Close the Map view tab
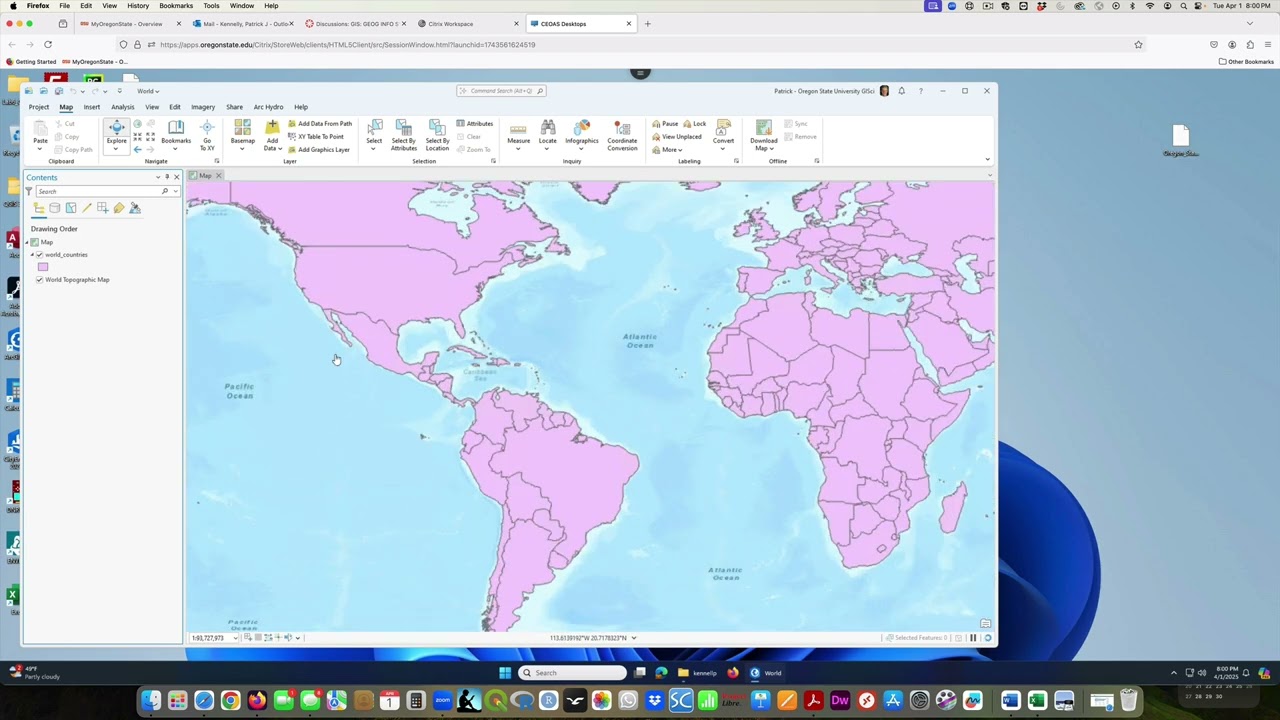Viewport: 1280px width, 720px height. click(218, 176)
